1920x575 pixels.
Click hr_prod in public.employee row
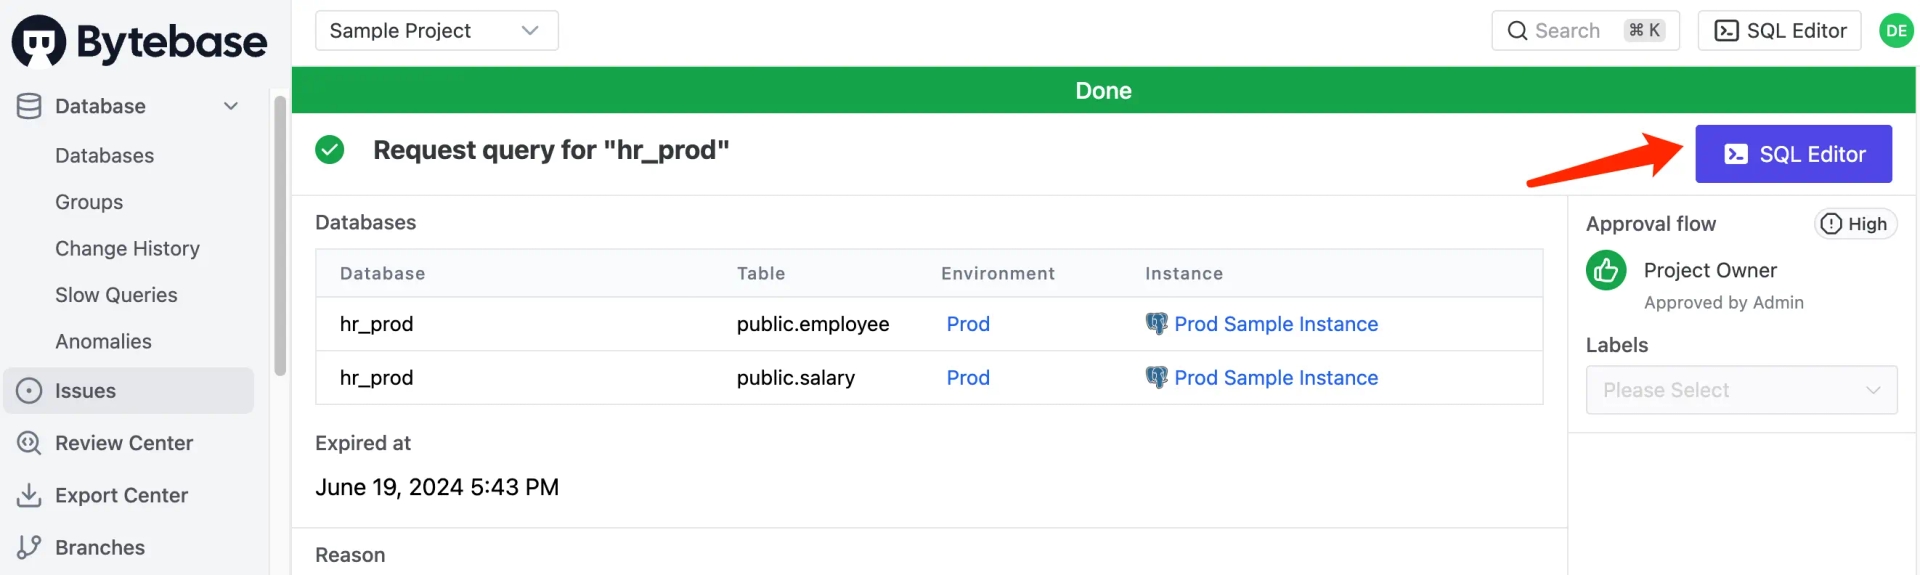(x=376, y=324)
